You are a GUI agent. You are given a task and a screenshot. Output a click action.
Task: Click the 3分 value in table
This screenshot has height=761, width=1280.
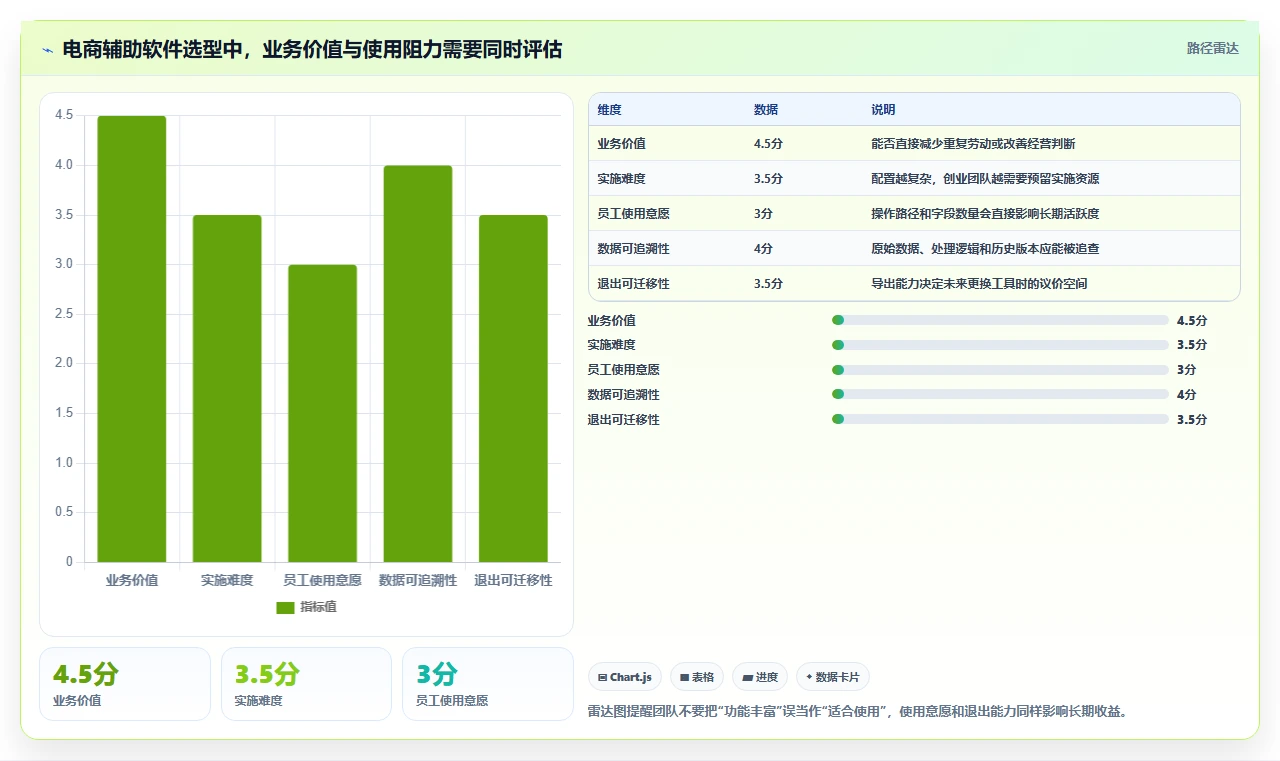point(763,214)
